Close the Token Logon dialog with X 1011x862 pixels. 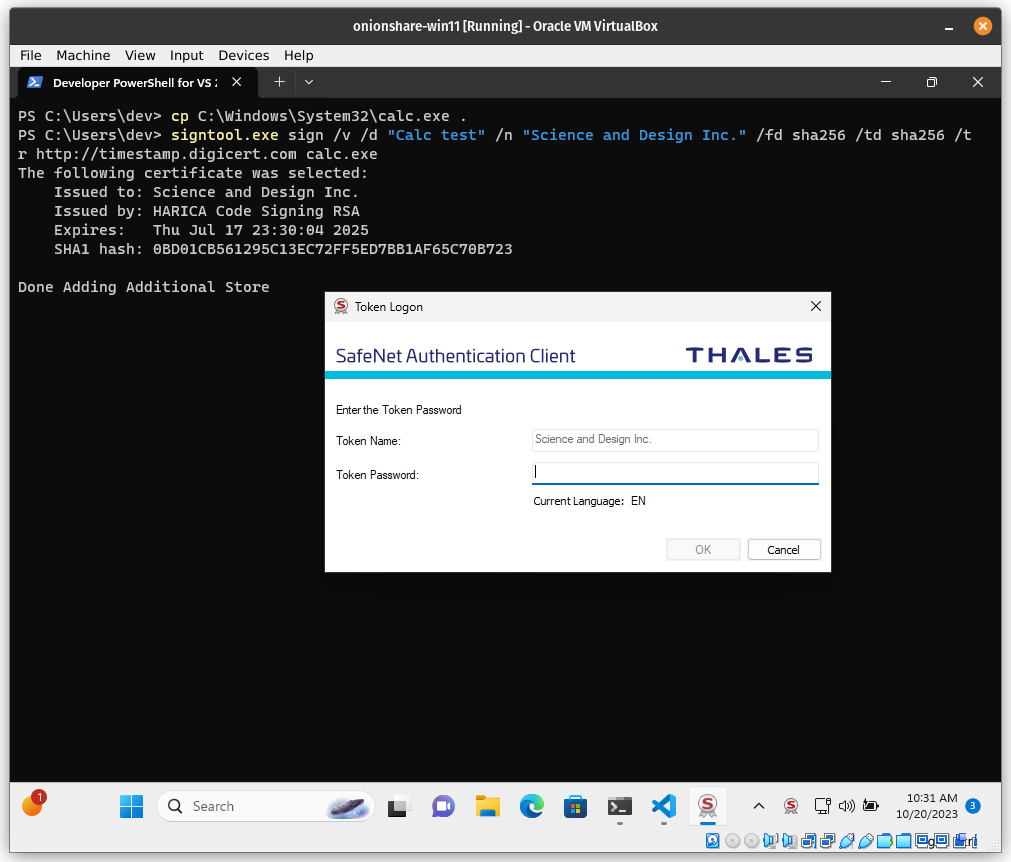(x=816, y=306)
